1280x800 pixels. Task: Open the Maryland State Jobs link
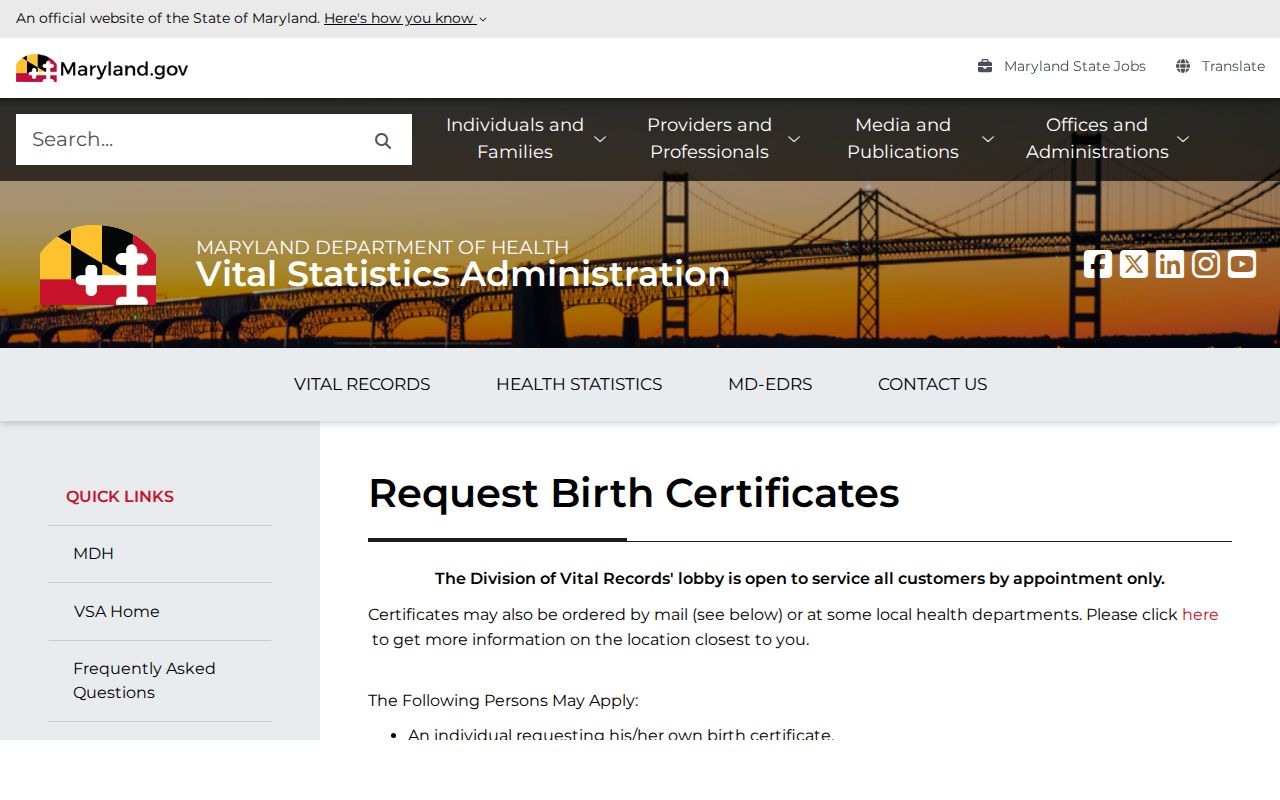pyautogui.click(x=1075, y=66)
